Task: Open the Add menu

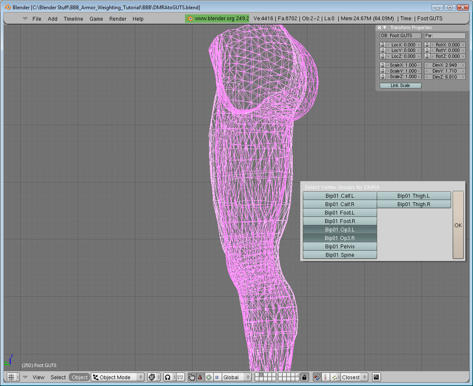Action: click(x=53, y=19)
